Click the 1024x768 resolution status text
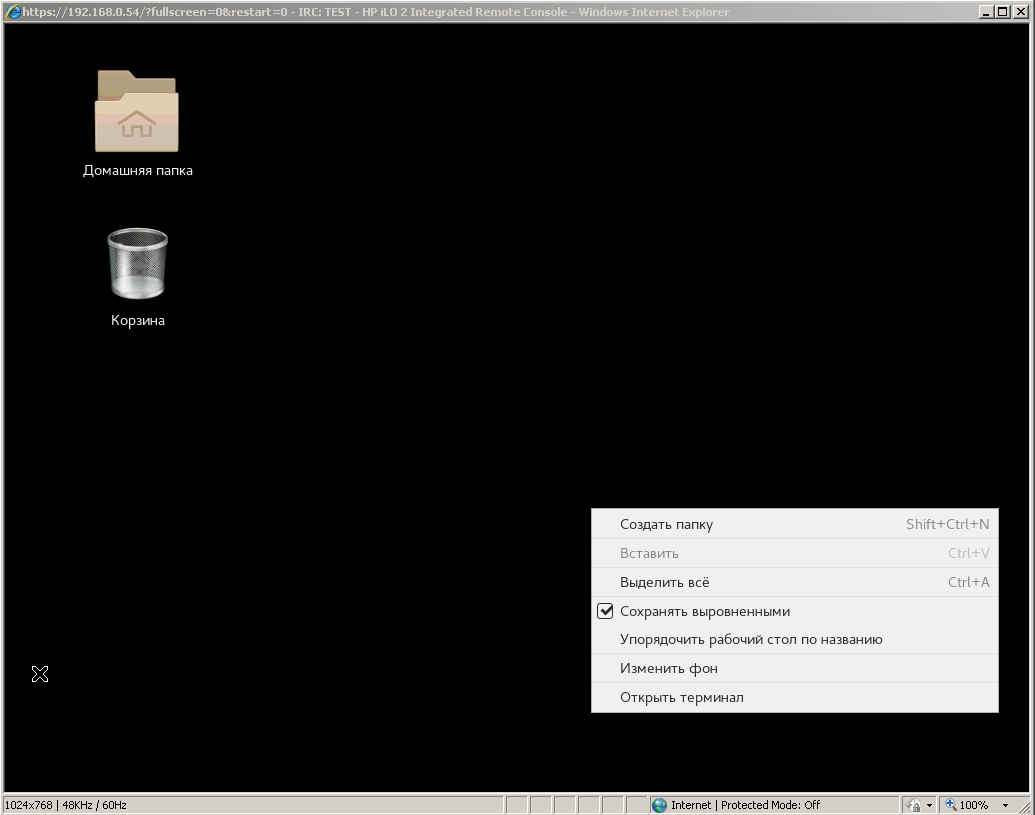The image size is (1035, 815). [x=28, y=805]
